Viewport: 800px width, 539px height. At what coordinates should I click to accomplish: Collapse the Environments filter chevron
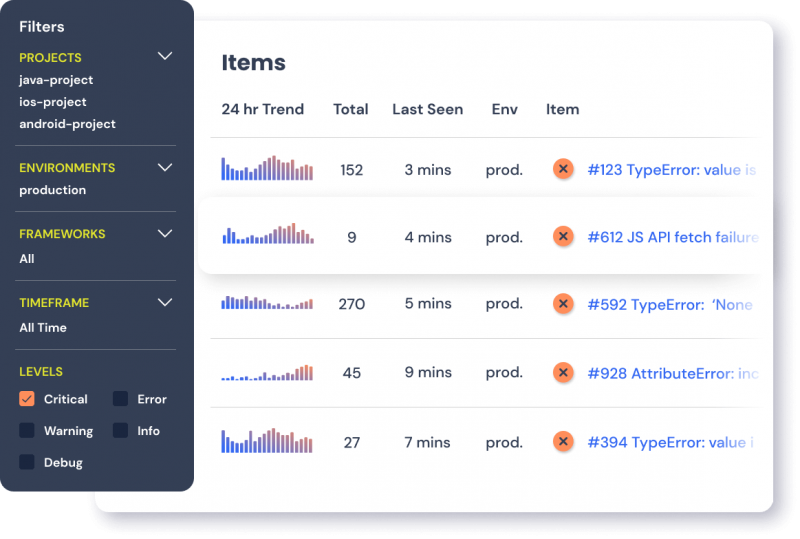[165, 167]
